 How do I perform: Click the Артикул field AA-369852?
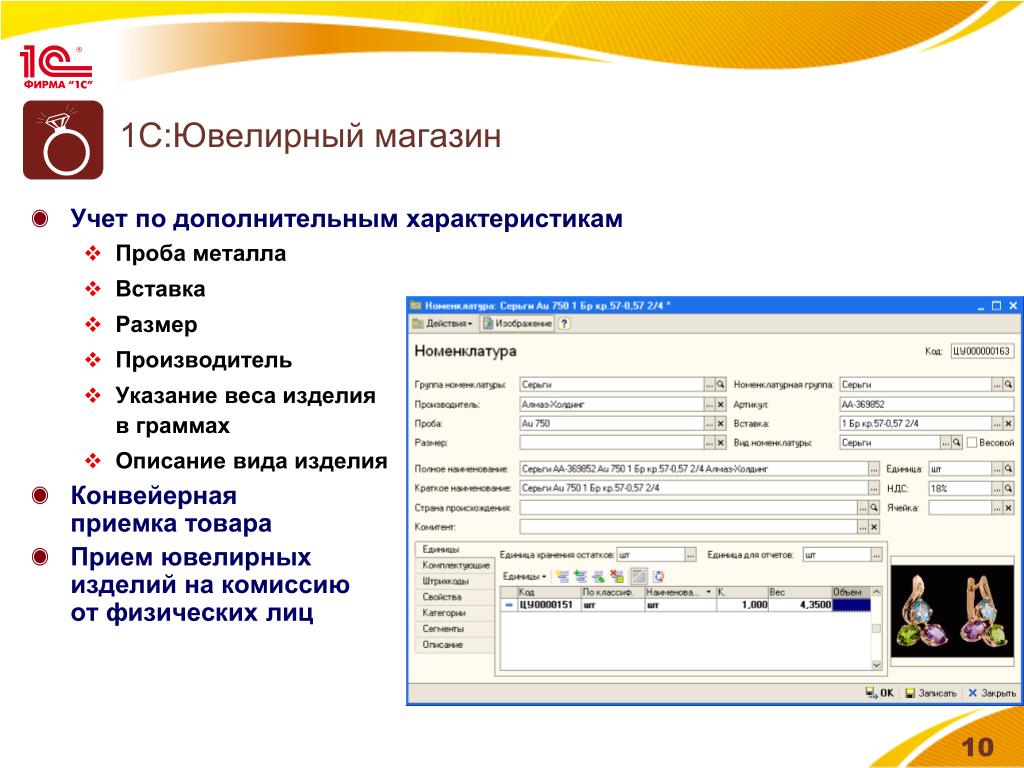926,404
